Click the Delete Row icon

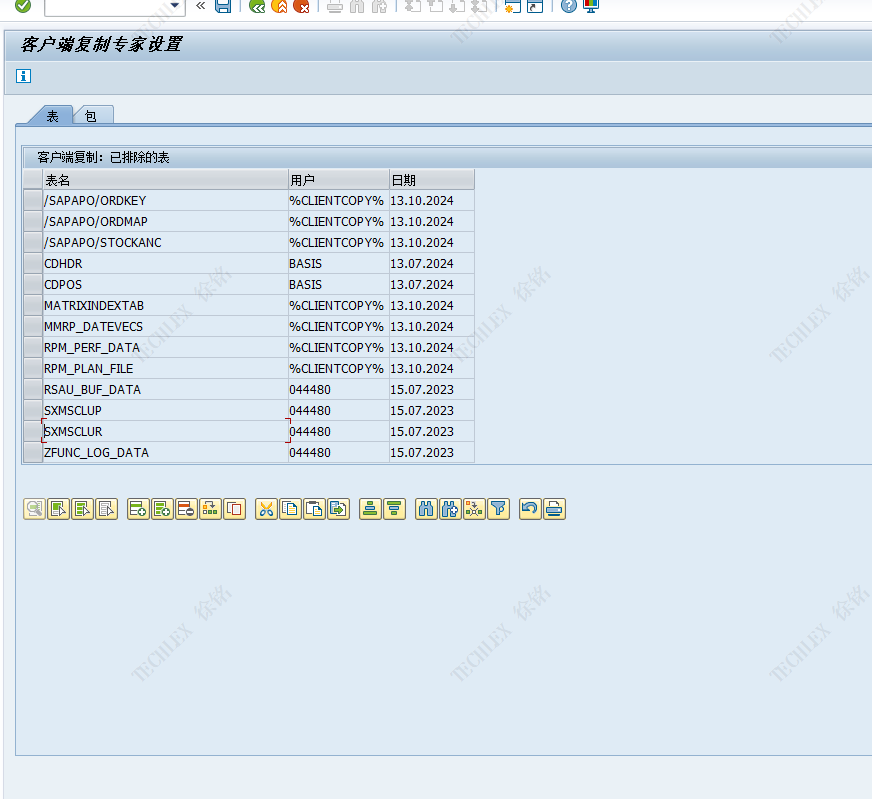tap(186, 509)
